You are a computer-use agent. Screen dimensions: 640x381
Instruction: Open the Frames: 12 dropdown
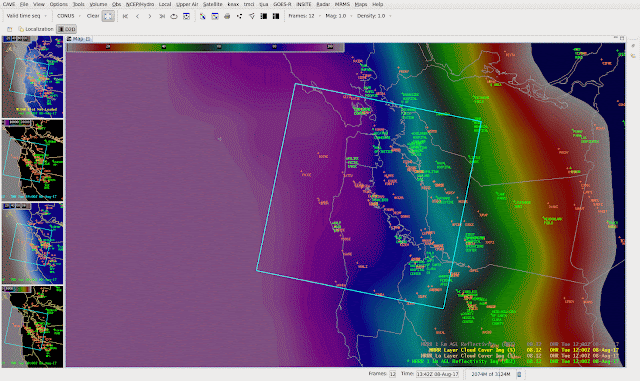(304, 16)
